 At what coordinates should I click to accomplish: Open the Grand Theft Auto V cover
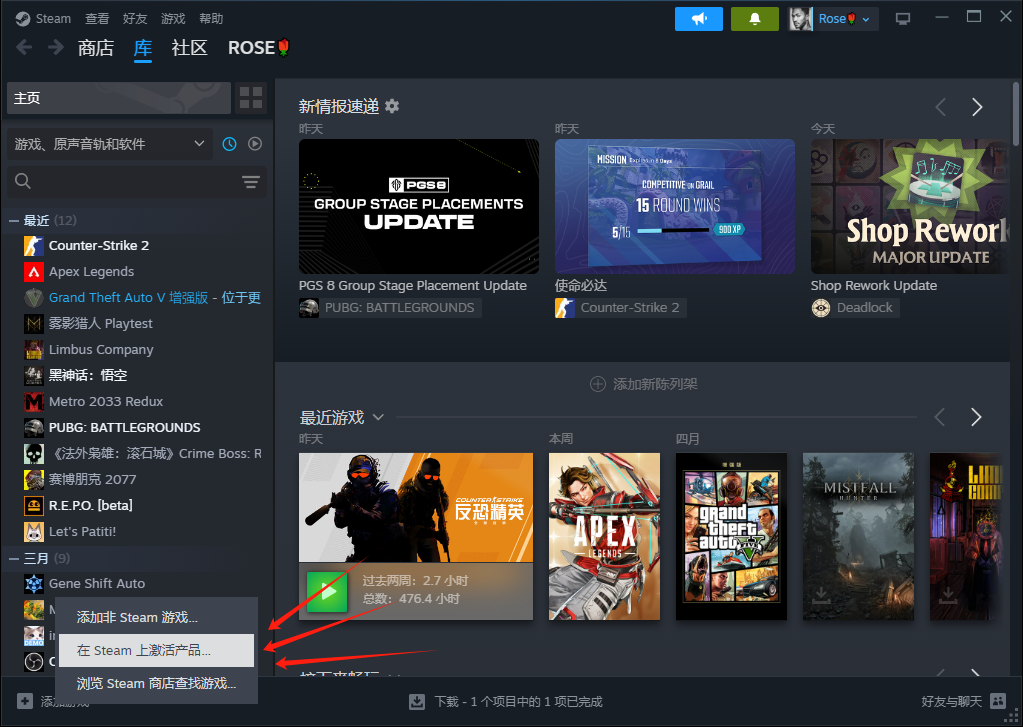pyautogui.click(x=731, y=536)
